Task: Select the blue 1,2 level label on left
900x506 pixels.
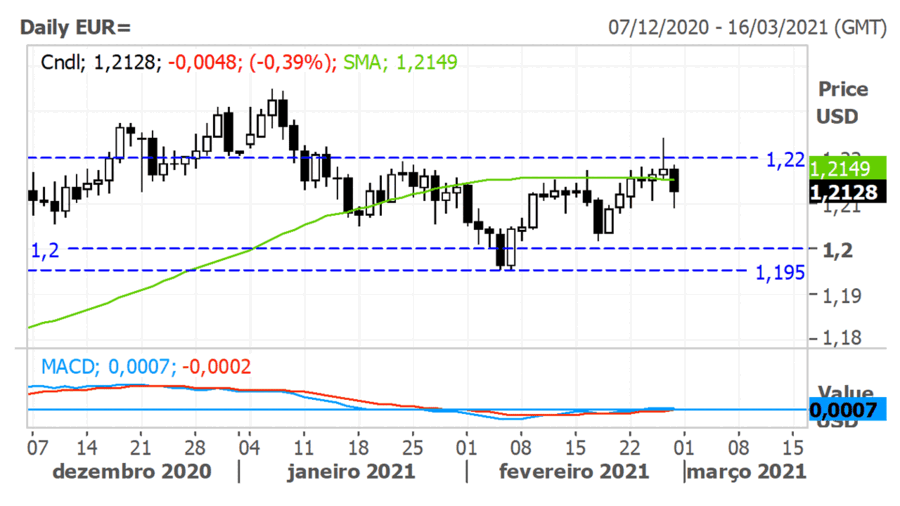Action: click(45, 249)
